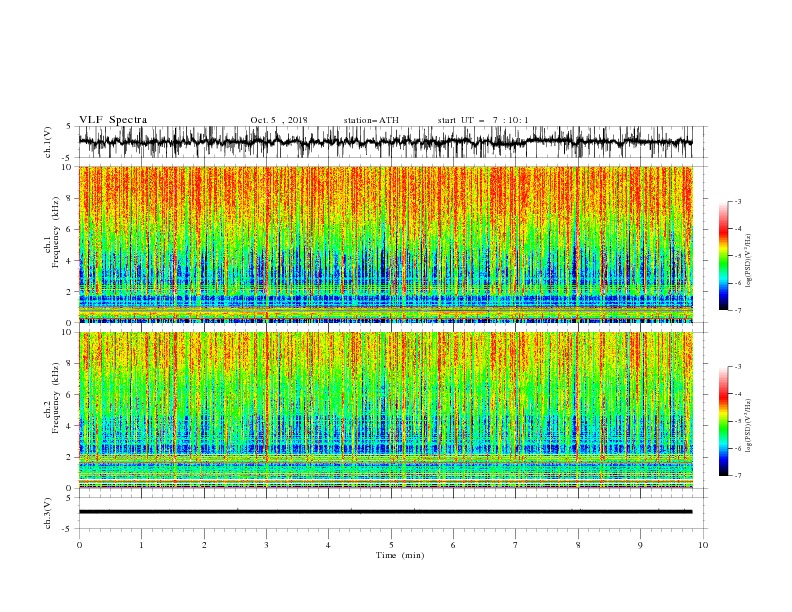Click the ch.1 frequency spectrogram panel
The height and width of the screenshot is (612, 792).
[386, 244]
